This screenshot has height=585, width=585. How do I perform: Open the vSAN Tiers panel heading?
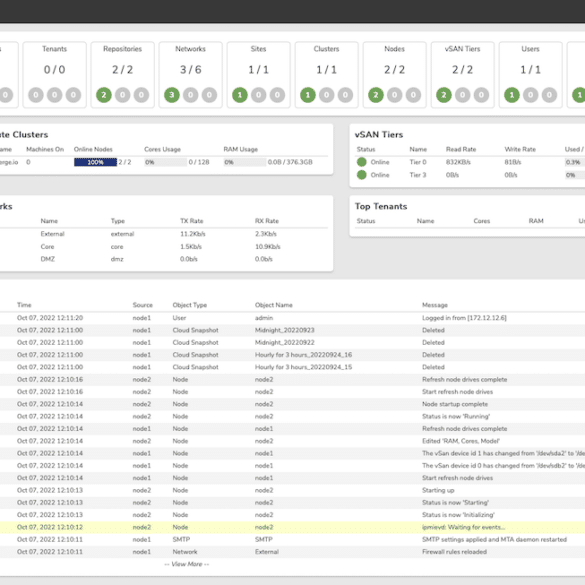[379, 135]
